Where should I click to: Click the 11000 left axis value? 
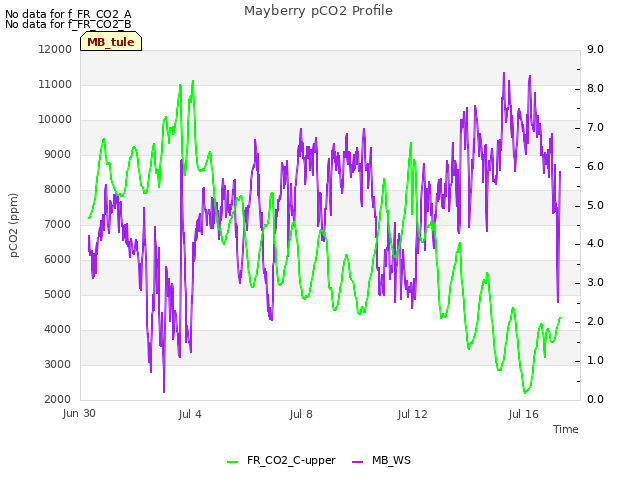click(x=55, y=84)
